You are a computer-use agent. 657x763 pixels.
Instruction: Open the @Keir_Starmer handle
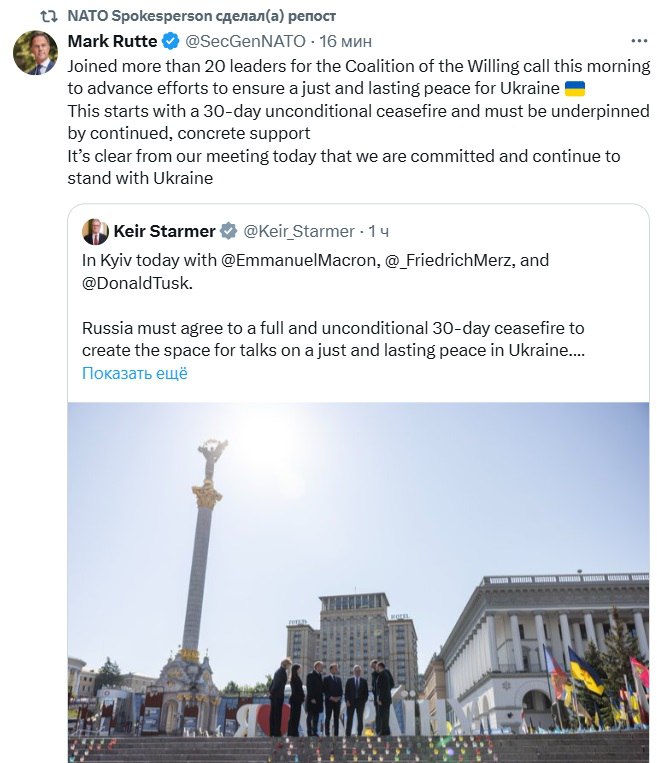click(x=299, y=231)
